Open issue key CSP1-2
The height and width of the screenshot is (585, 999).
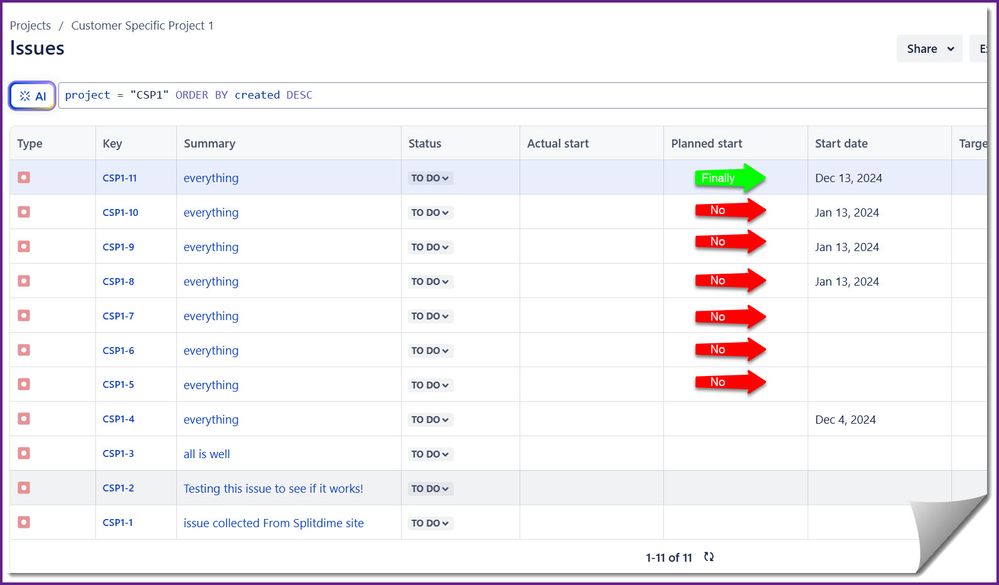(119, 488)
